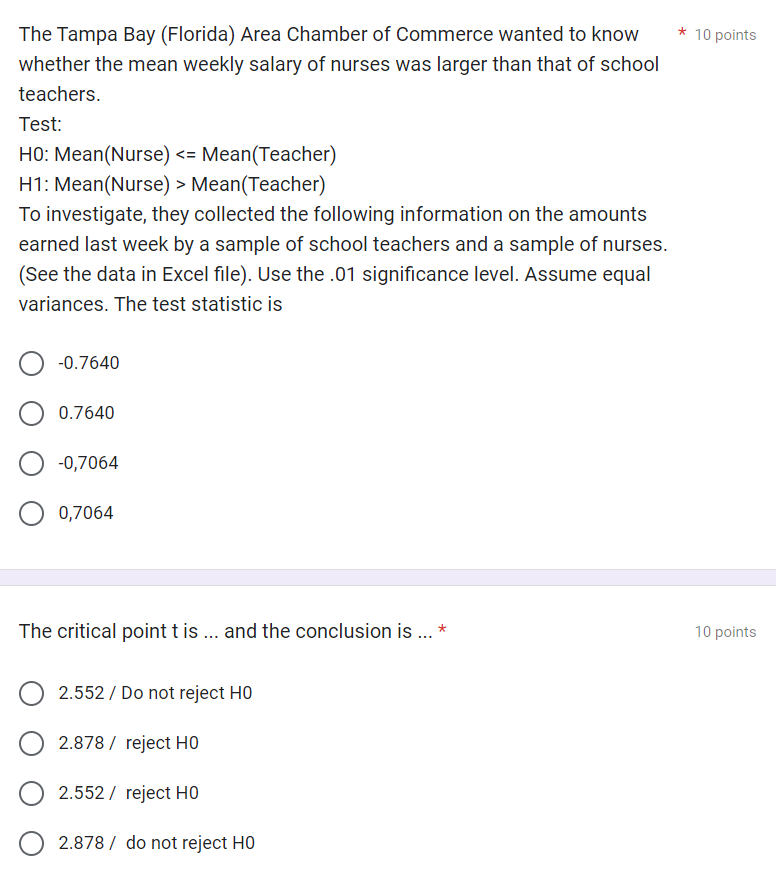Choose radio for 2.878 / reject H0
Image resolution: width=776 pixels, height=888 pixels.
tap(31, 743)
